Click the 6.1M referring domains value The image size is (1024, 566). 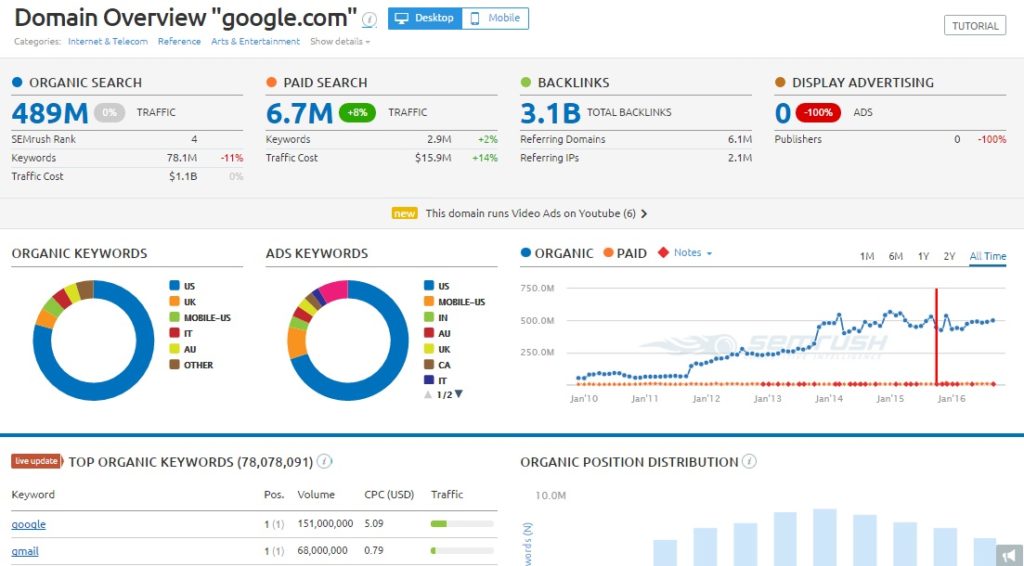740,139
